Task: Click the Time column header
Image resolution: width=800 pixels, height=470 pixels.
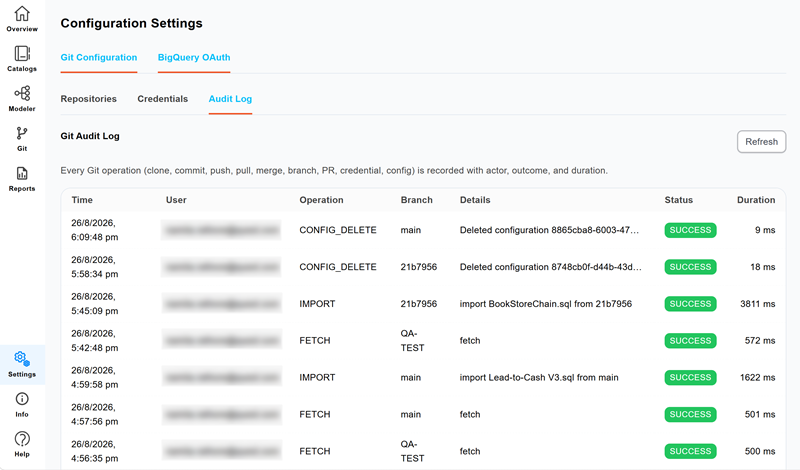Action: click(x=82, y=200)
